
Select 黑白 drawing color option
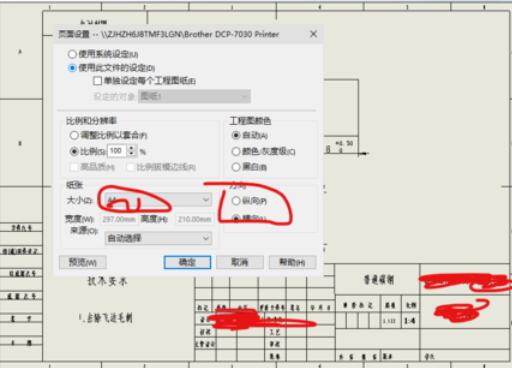(x=236, y=167)
